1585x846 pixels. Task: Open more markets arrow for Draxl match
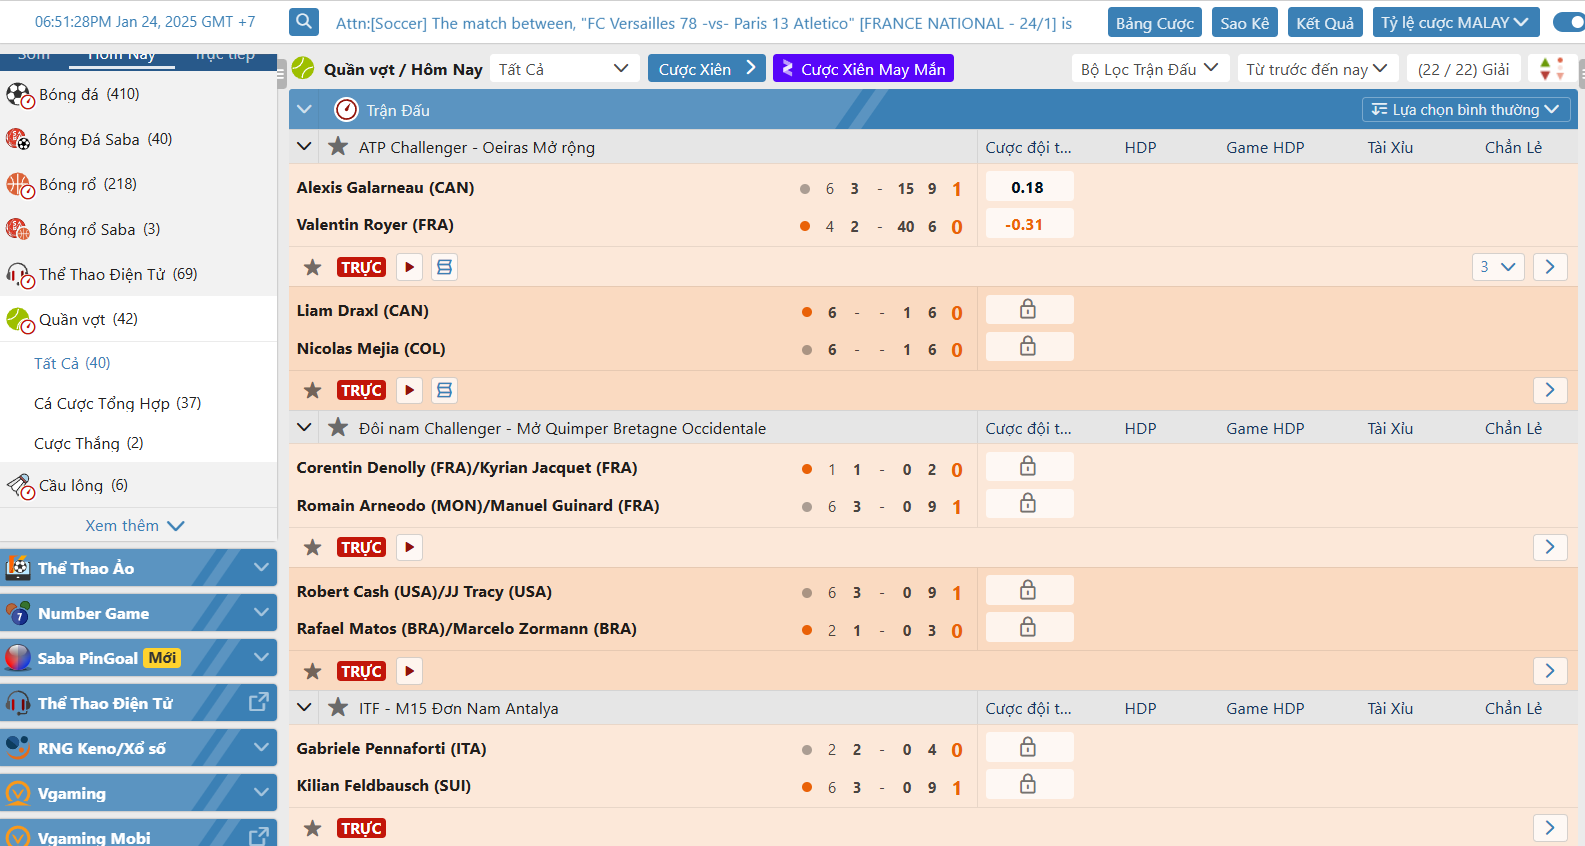[1550, 390]
